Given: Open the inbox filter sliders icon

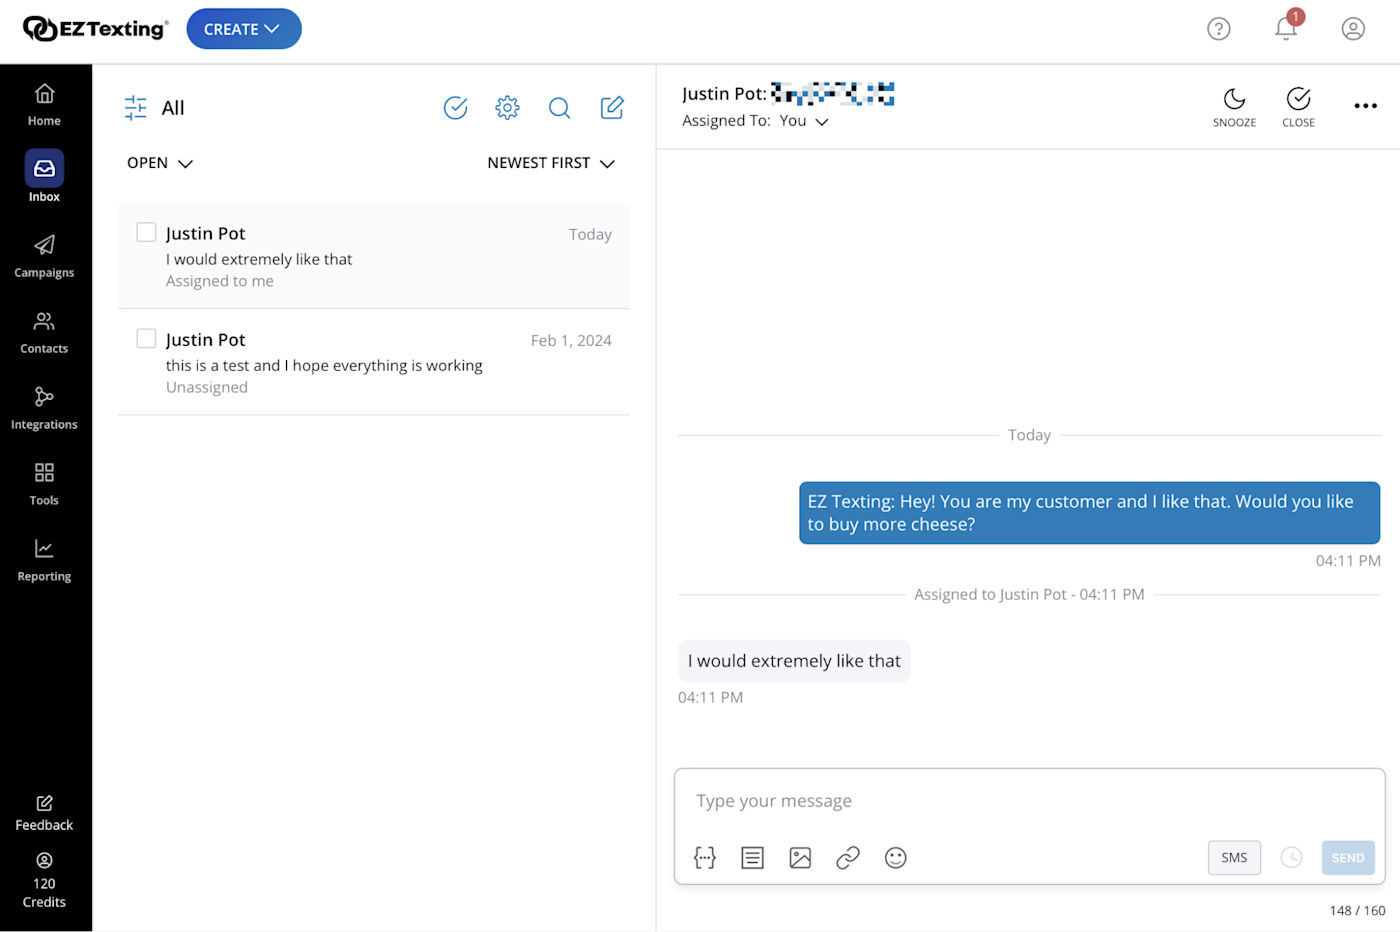Looking at the screenshot, I should (x=136, y=108).
